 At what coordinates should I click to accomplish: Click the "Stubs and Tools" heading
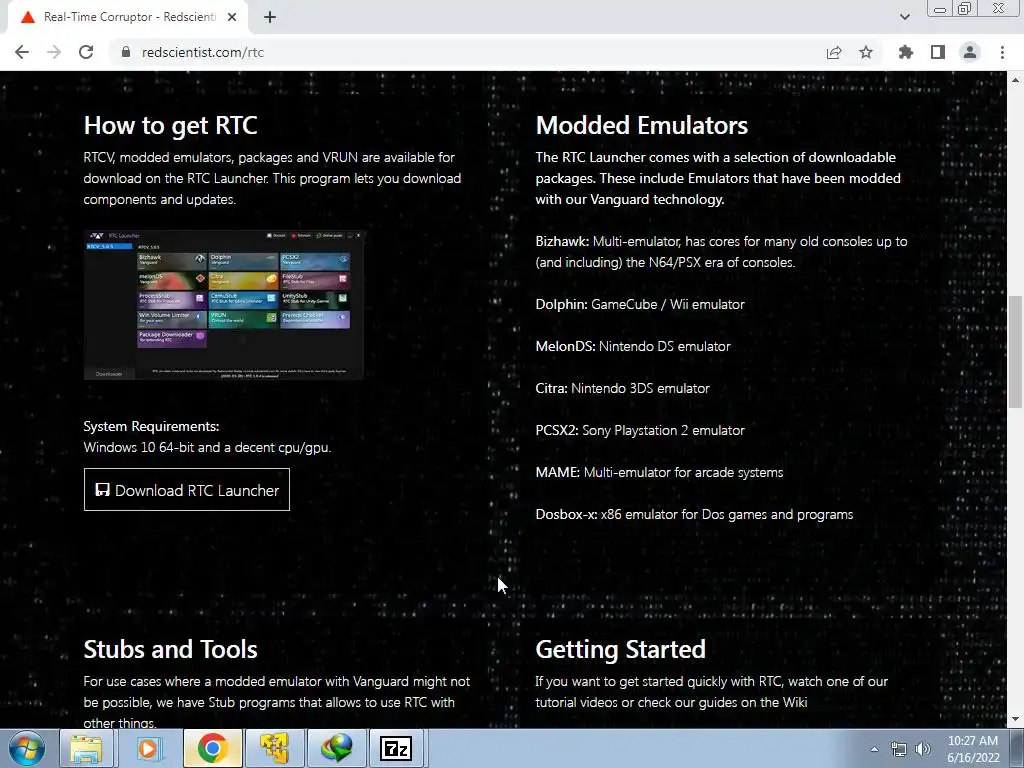170,649
